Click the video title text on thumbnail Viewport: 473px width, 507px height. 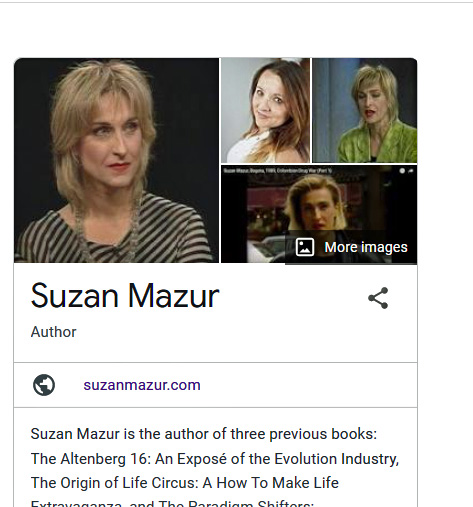pyautogui.click(x=278, y=171)
